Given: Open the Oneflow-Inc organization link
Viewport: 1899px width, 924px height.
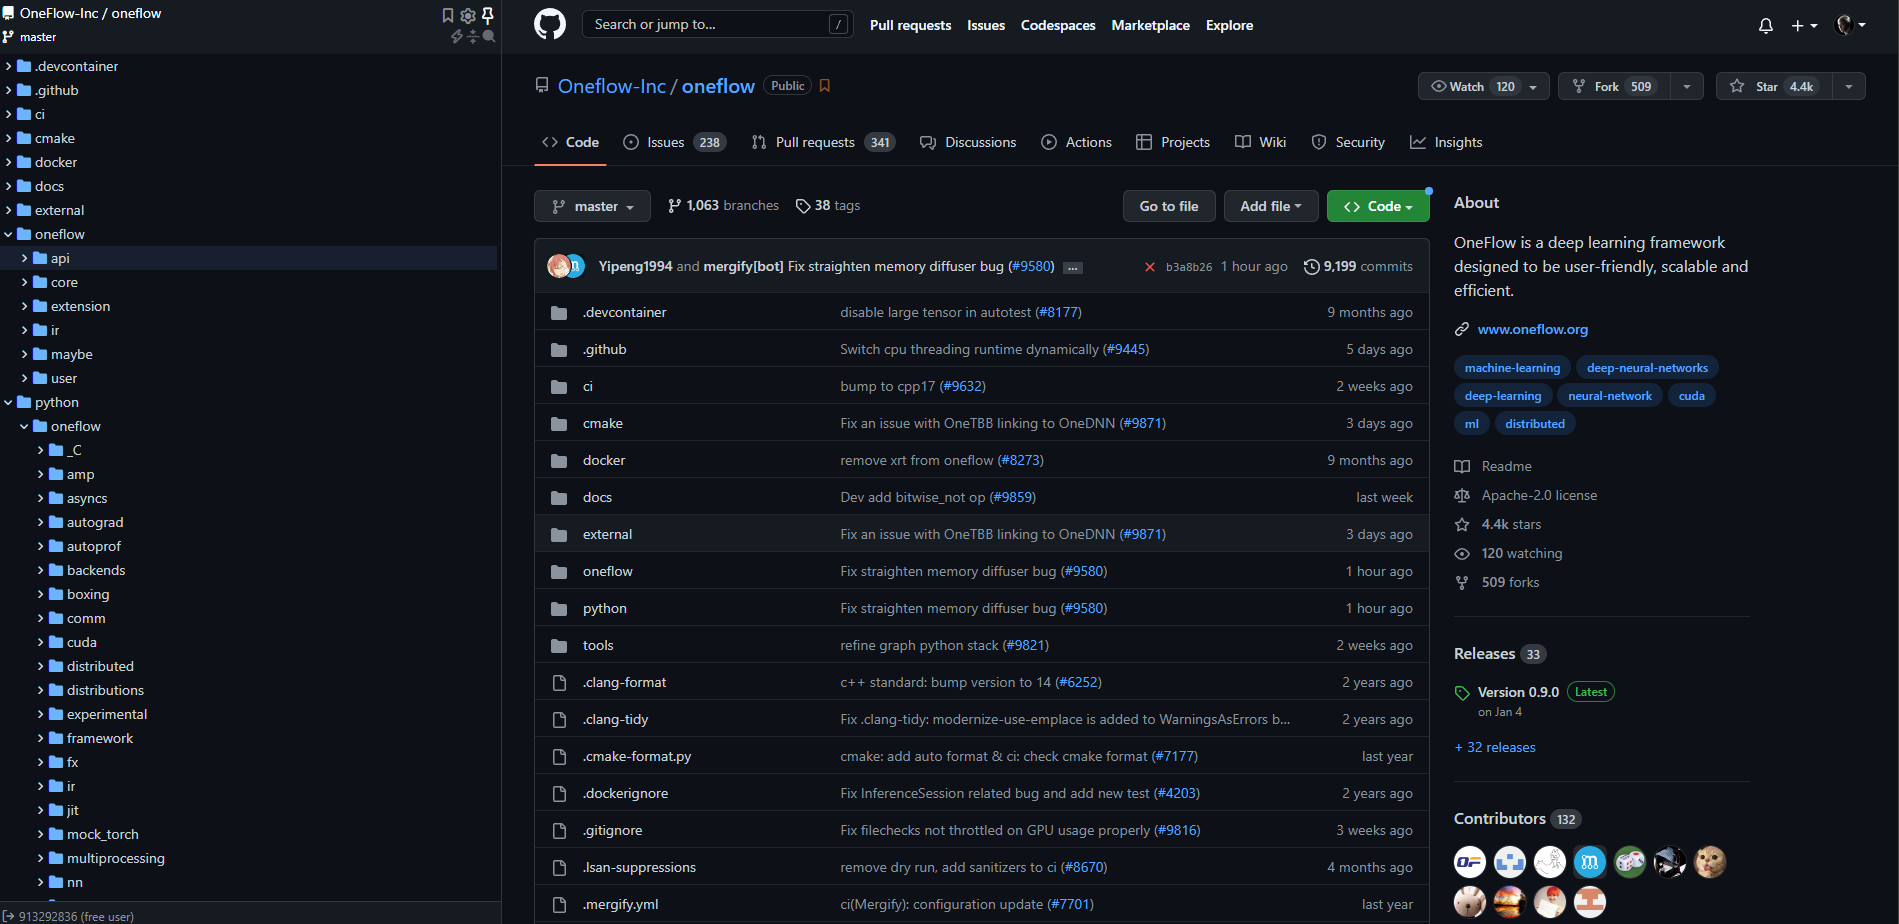Looking at the screenshot, I should [611, 86].
